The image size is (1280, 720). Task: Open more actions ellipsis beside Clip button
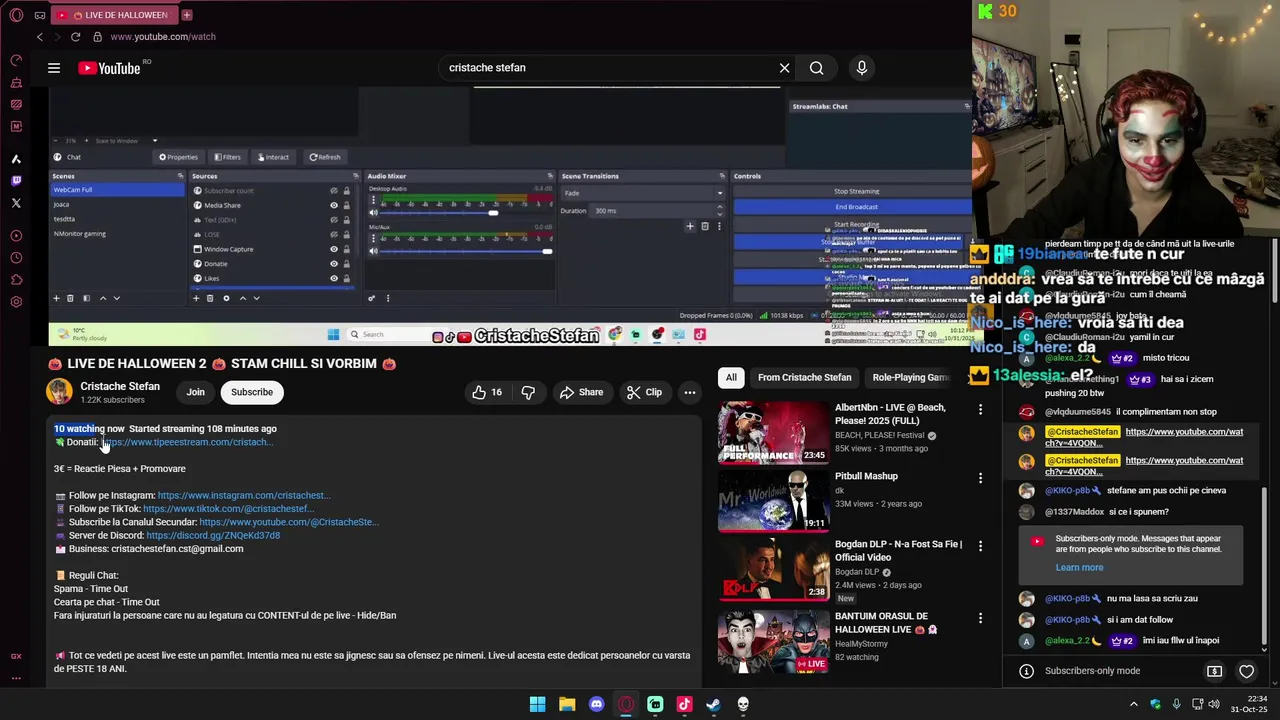(x=690, y=393)
